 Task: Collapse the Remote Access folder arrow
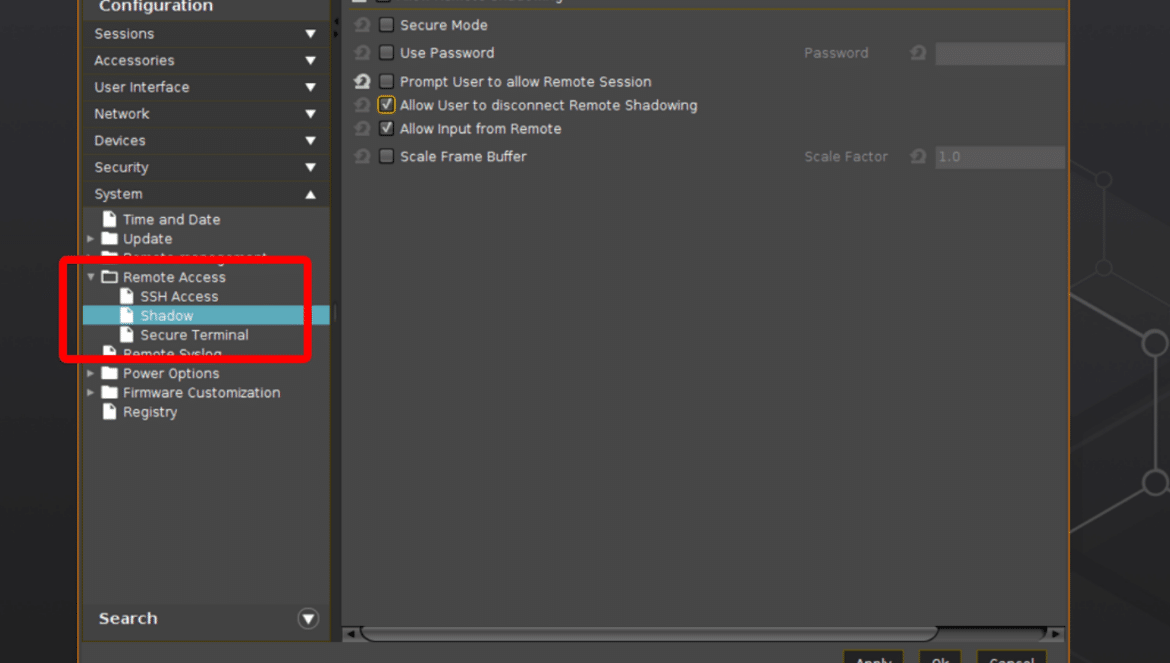click(90, 277)
